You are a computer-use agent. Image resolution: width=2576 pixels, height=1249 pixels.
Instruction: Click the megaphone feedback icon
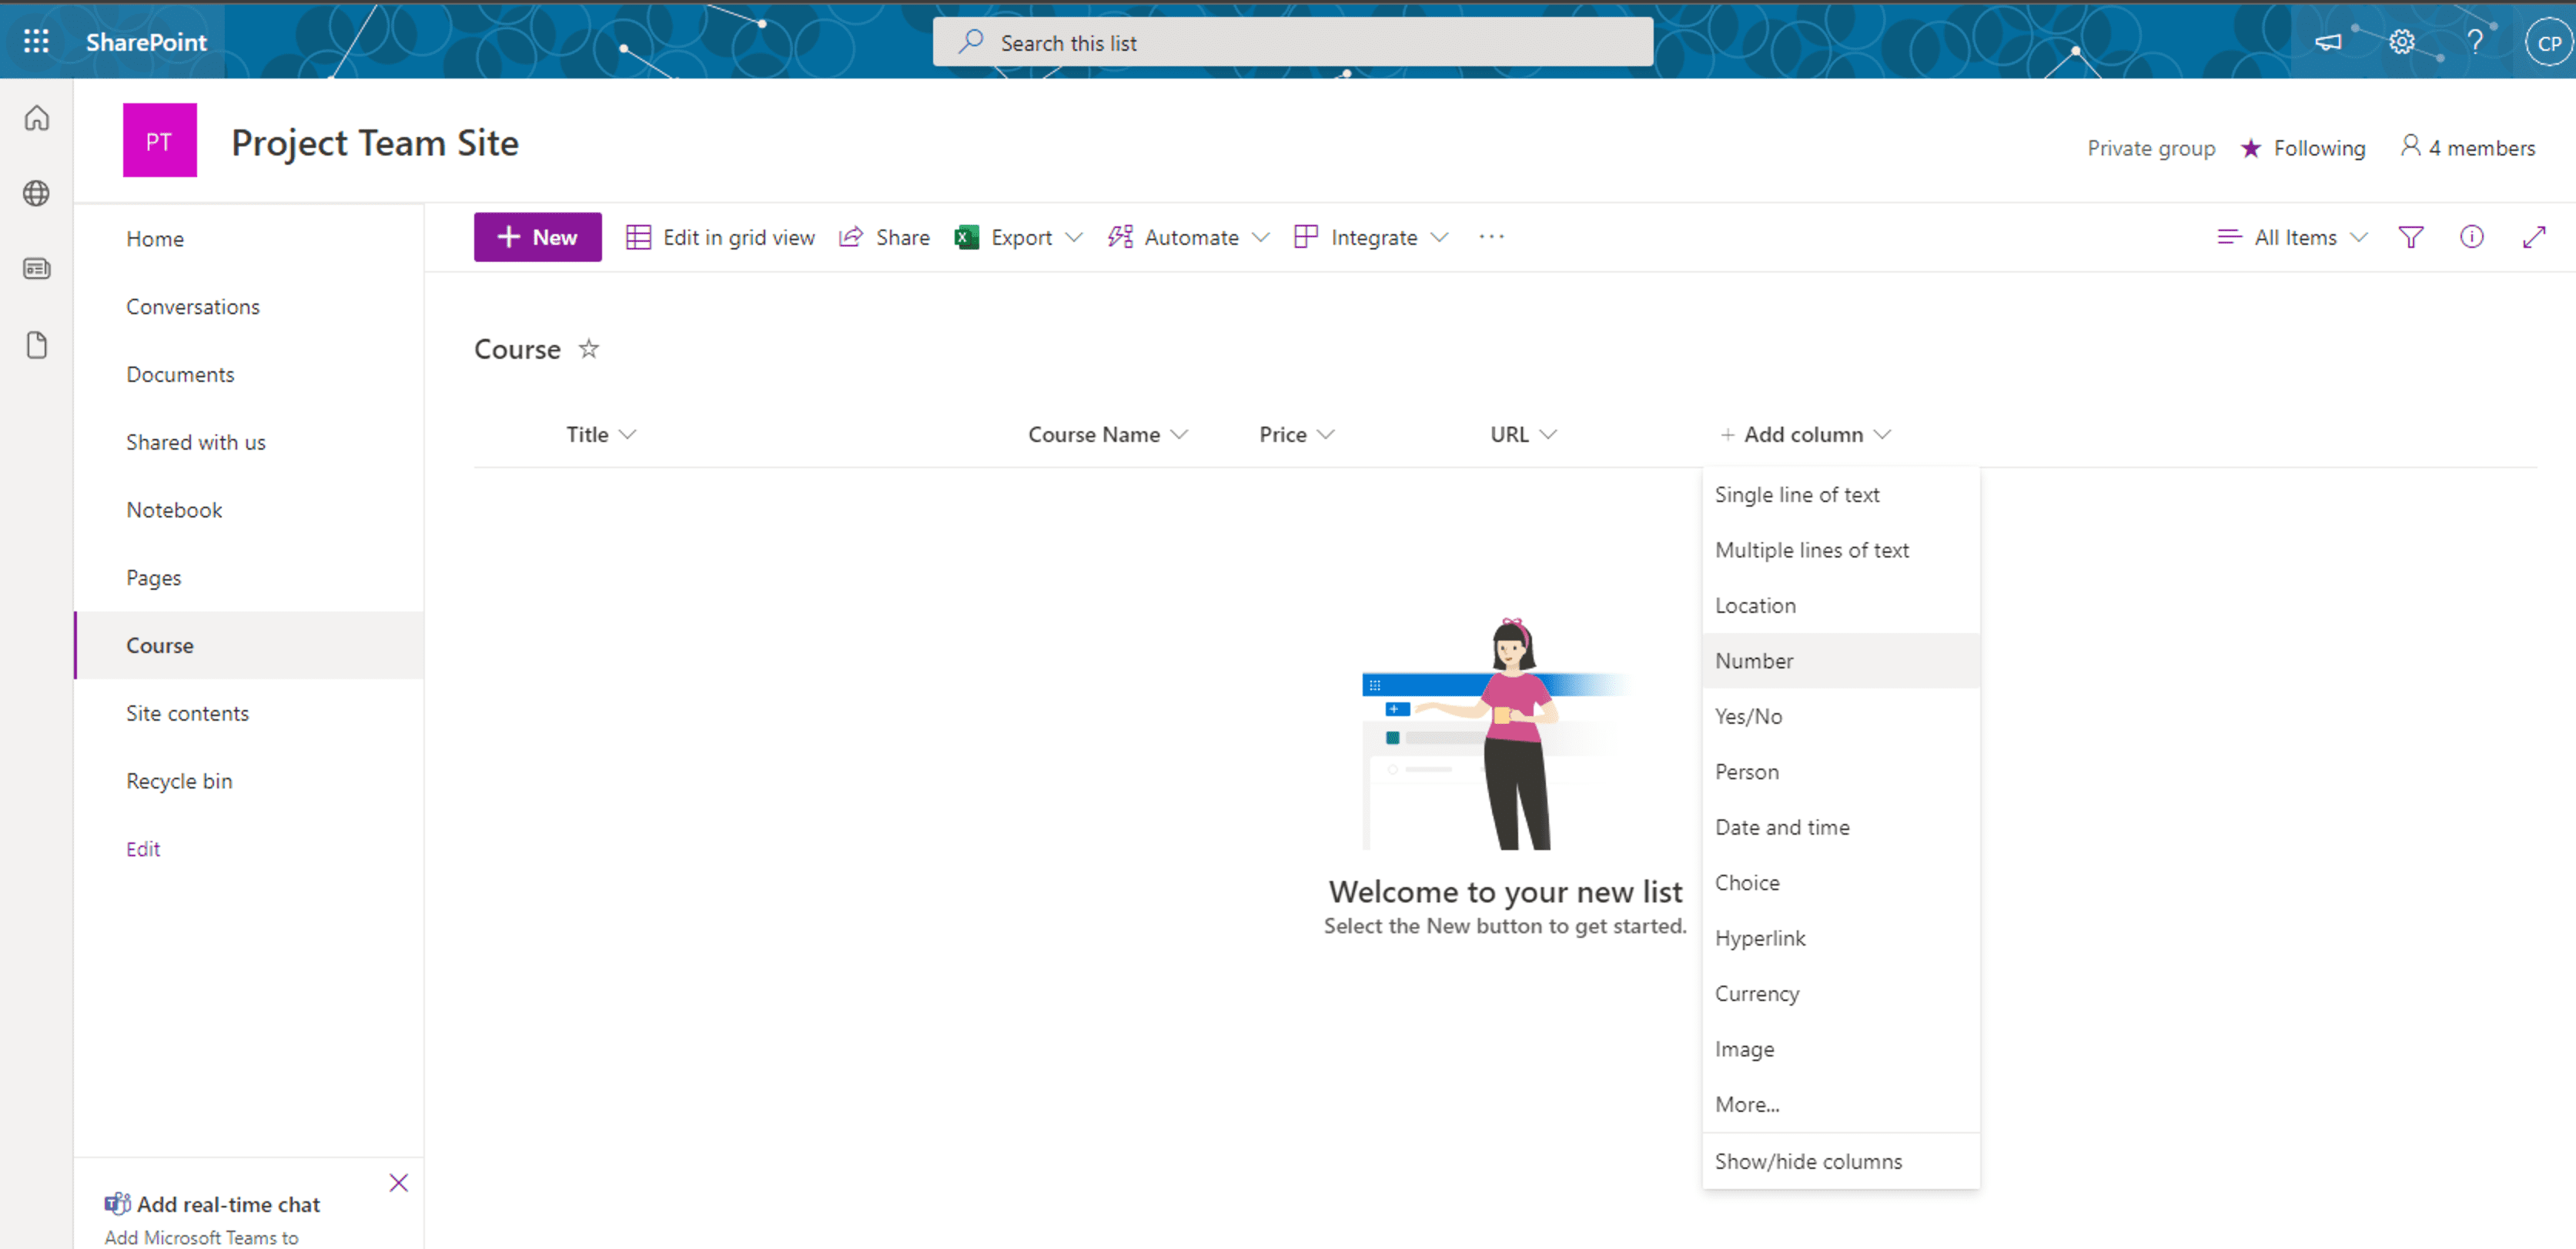coord(2328,42)
